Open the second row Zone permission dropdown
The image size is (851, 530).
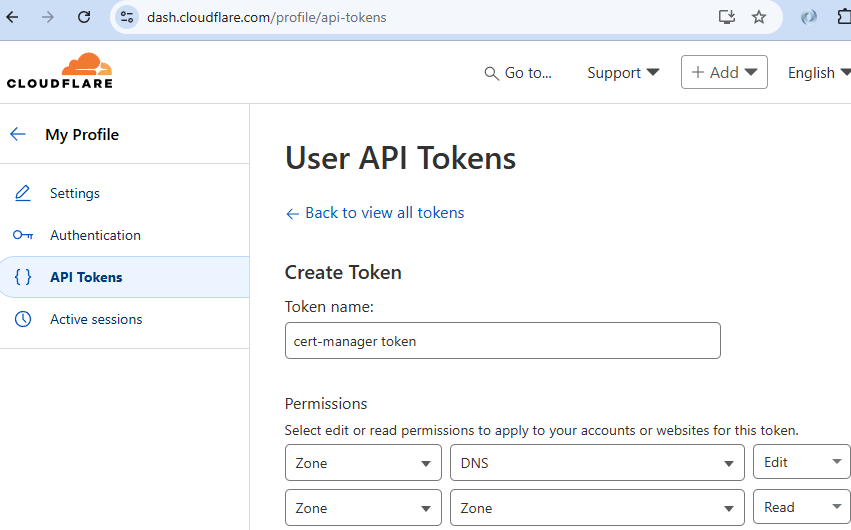tap(597, 508)
